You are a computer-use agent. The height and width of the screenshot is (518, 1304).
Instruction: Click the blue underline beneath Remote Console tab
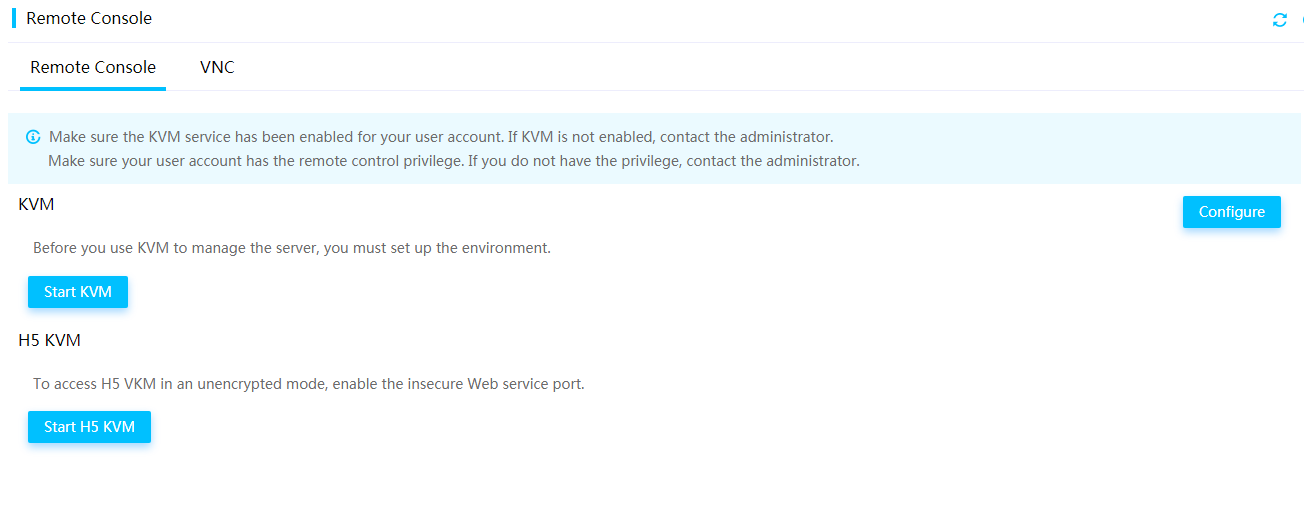tap(93, 89)
